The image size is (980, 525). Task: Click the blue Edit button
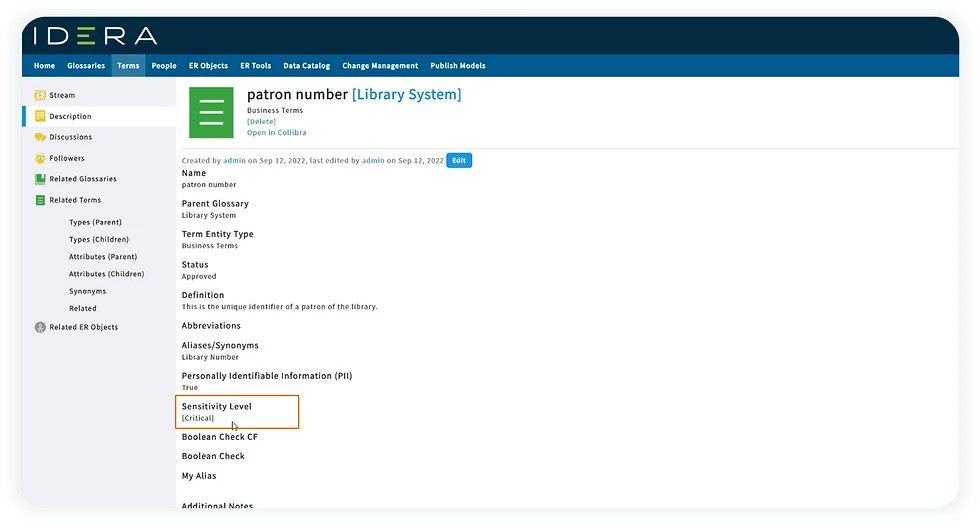(459, 161)
